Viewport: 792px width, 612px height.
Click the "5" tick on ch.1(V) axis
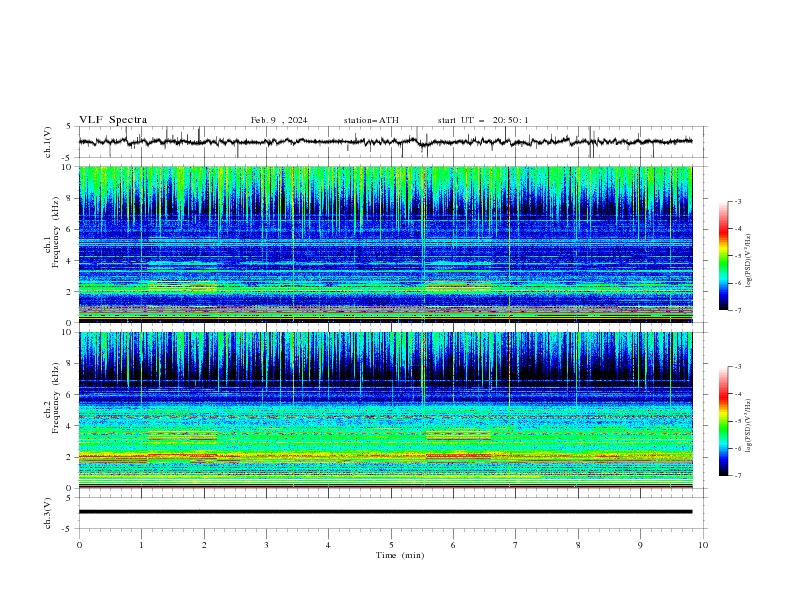tap(70, 127)
